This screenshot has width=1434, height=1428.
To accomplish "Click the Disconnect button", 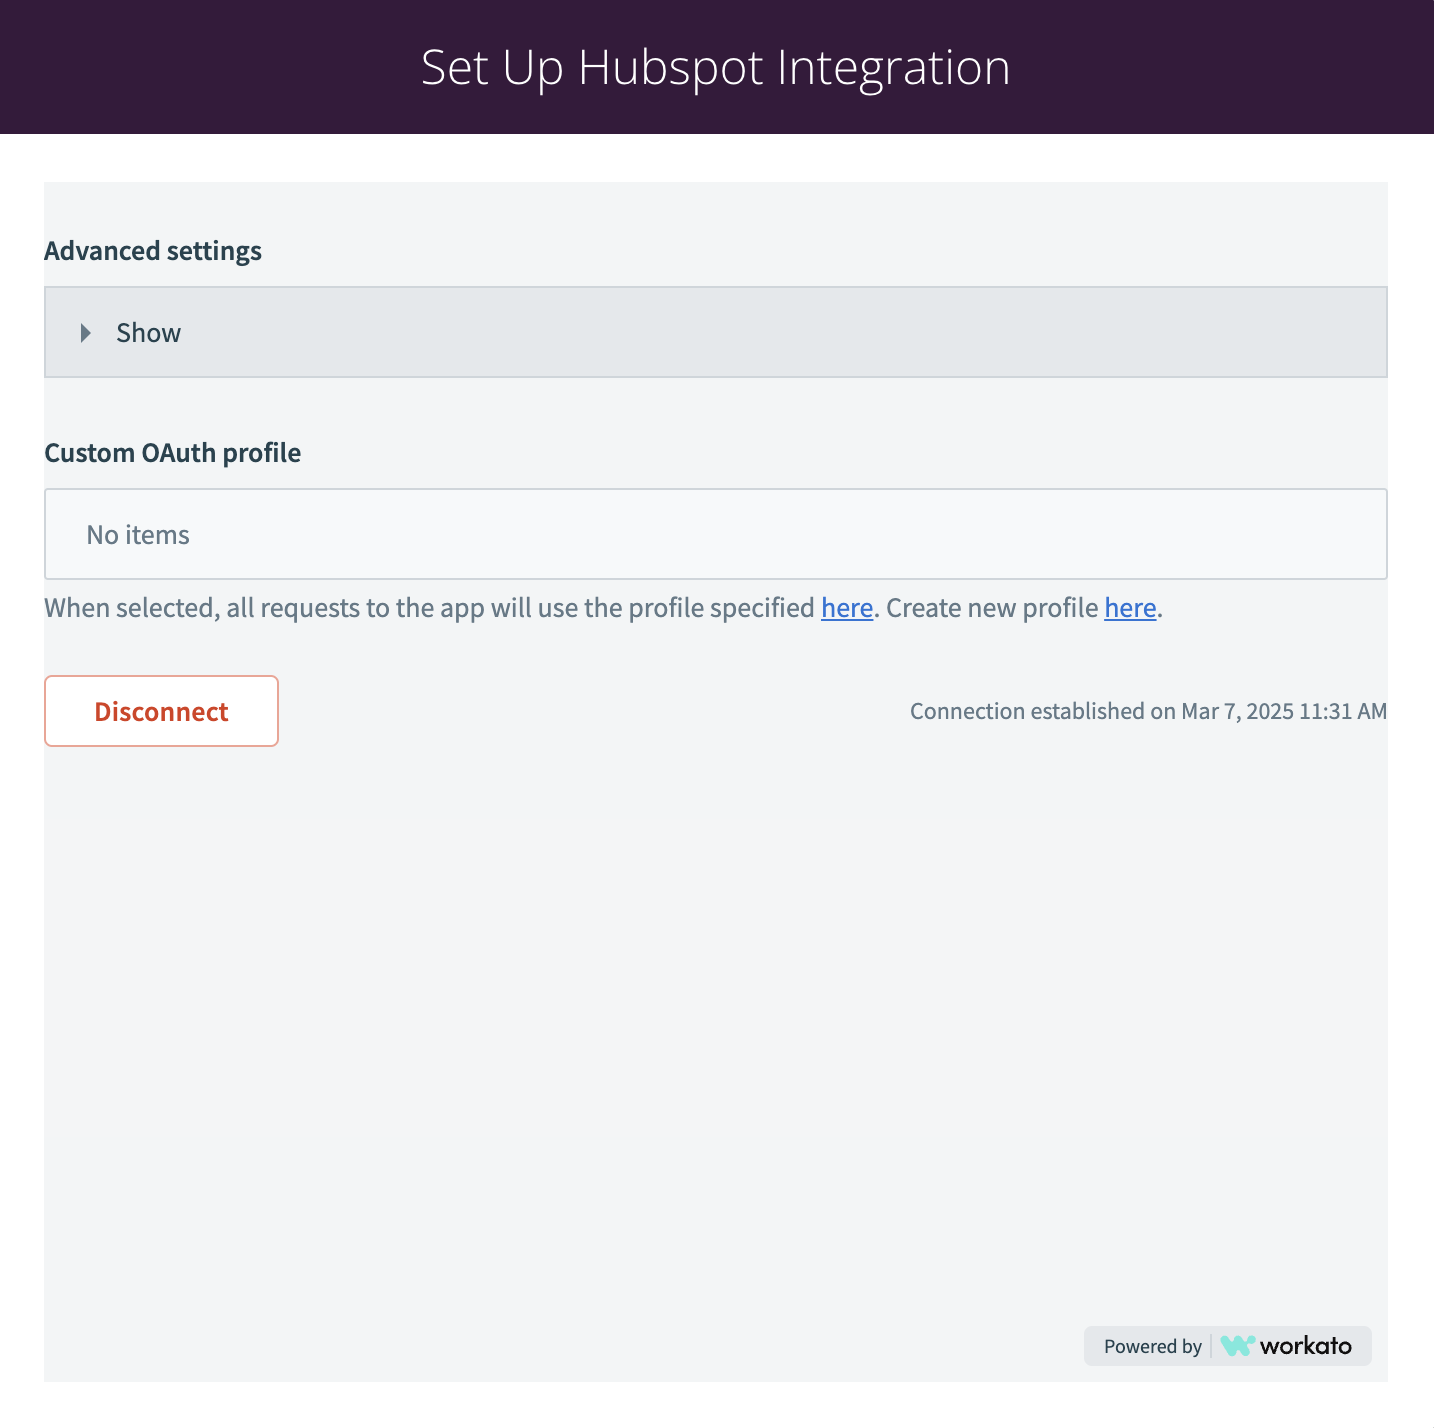I will tap(161, 711).
